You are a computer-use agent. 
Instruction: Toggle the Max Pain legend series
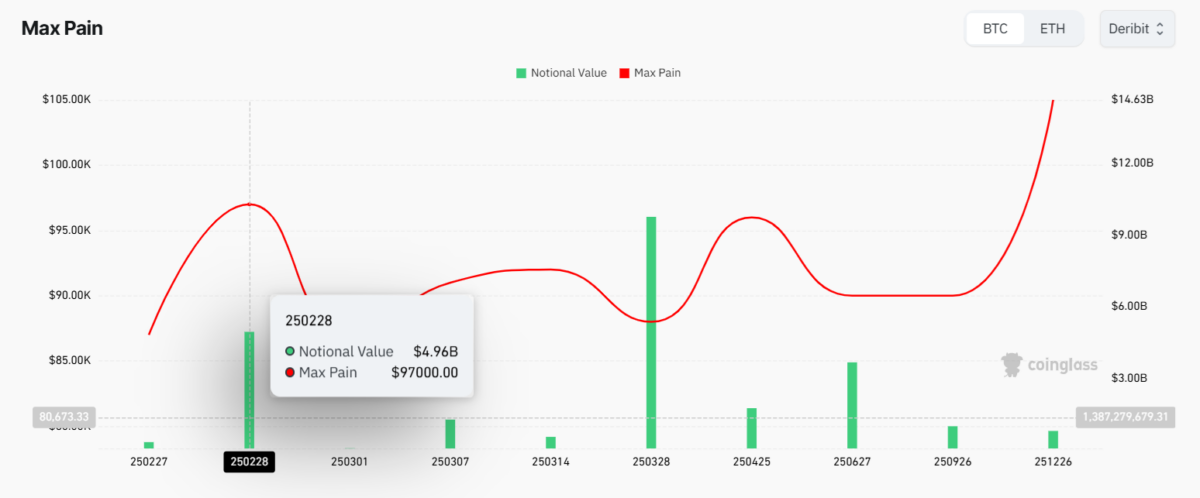click(657, 73)
